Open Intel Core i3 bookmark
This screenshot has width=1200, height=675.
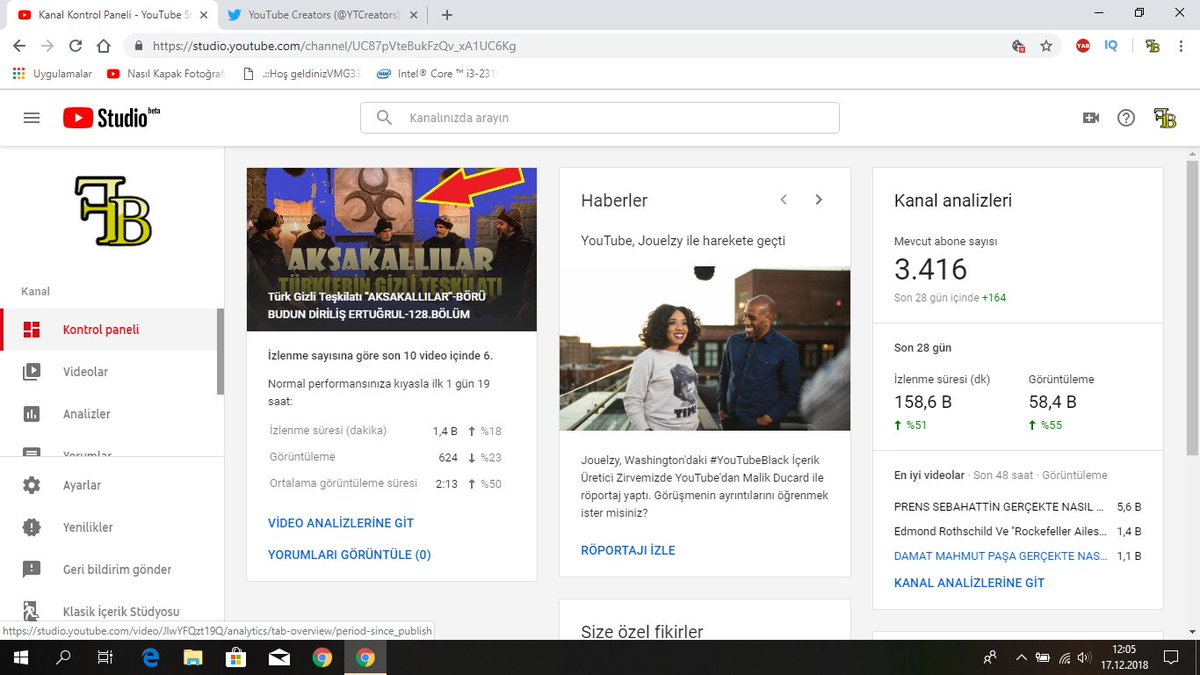(436, 74)
